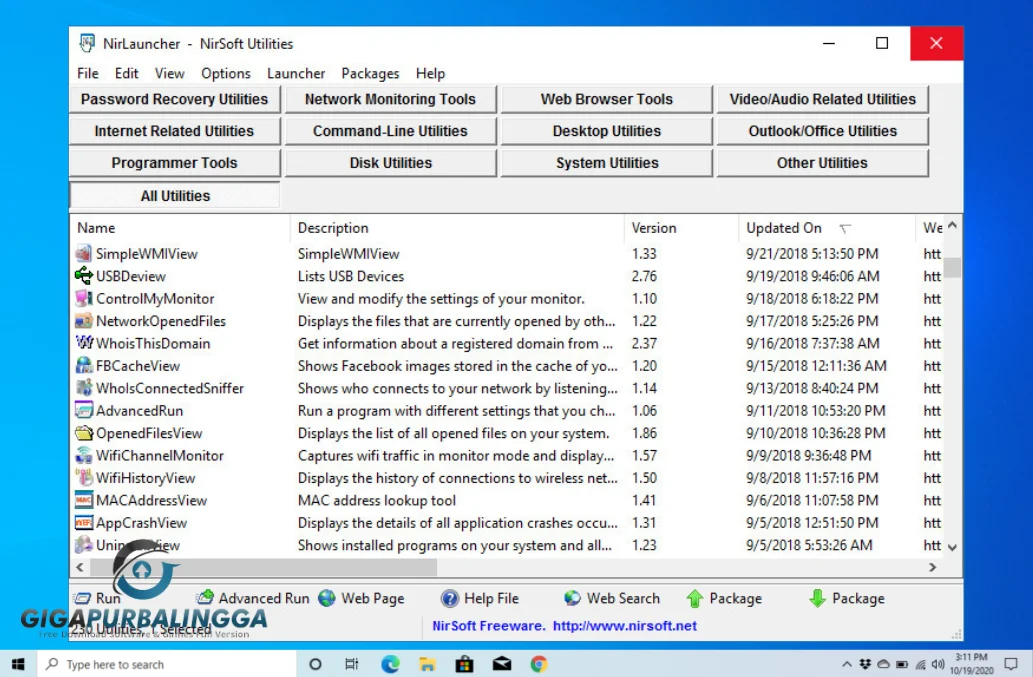This screenshot has width=1033, height=677.
Task: Click the vertical scrollbar down arrow
Action: coord(952,547)
